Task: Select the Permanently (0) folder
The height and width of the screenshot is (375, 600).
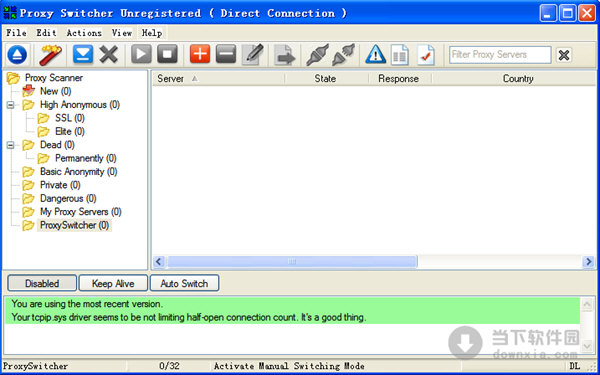Action: (86, 158)
